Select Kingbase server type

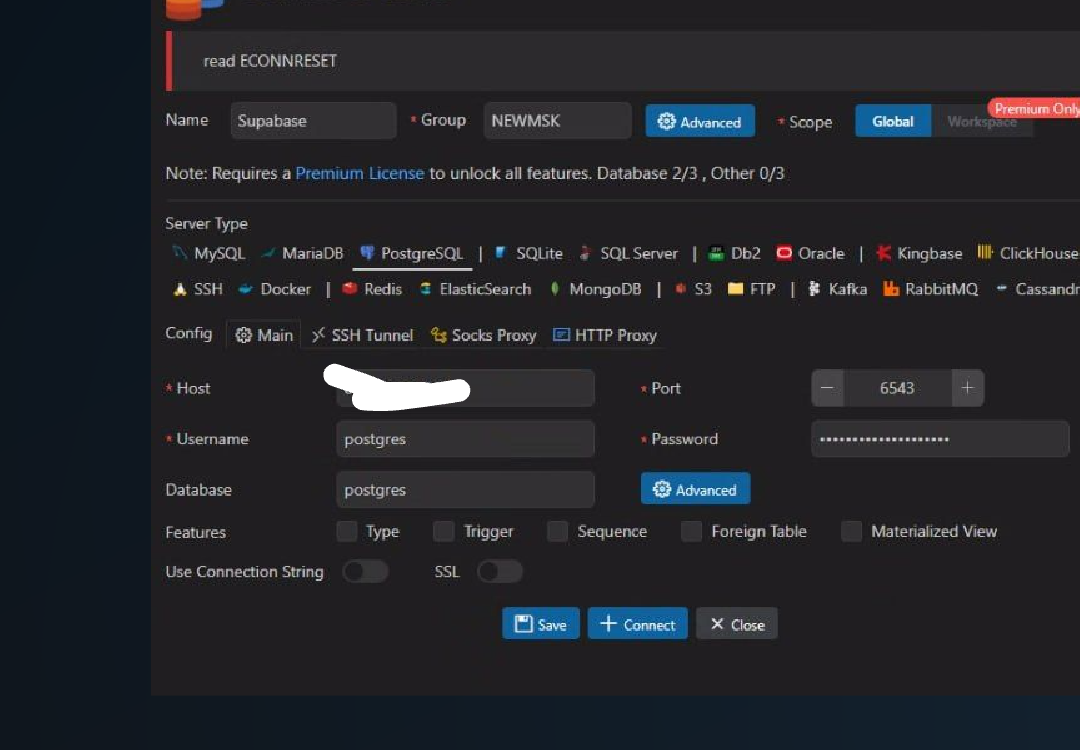(x=919, y=253)
